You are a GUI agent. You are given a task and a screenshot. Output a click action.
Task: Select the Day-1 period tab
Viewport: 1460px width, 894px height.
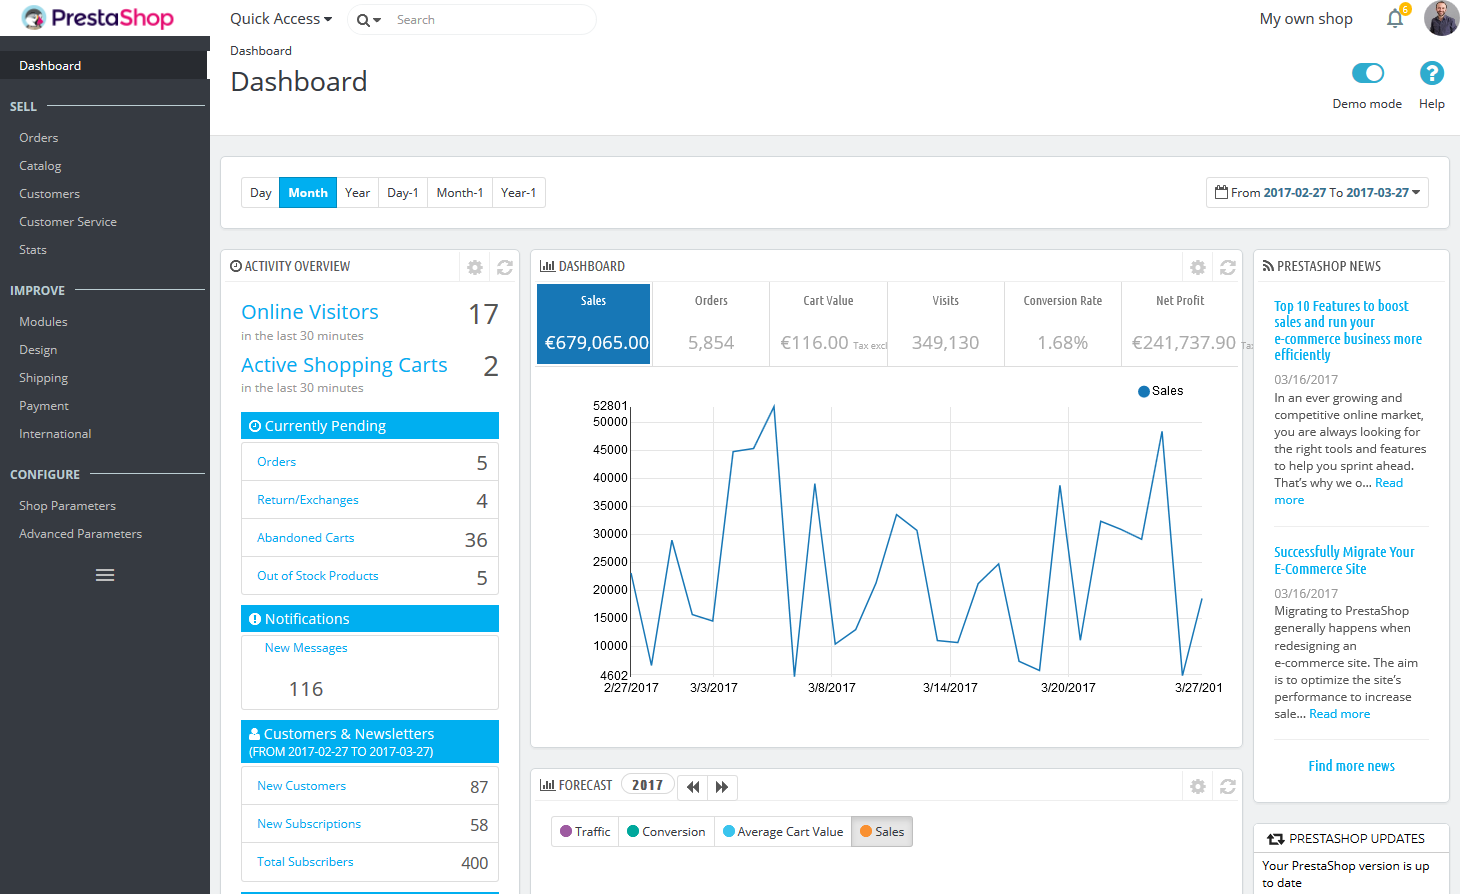403,193
